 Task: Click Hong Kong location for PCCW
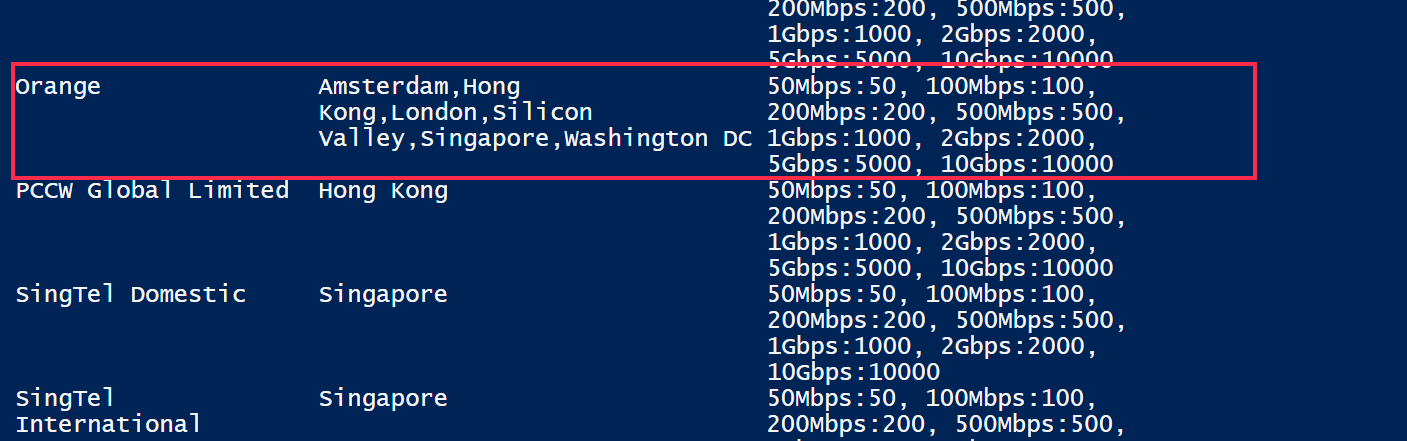(x=383, y=191)
